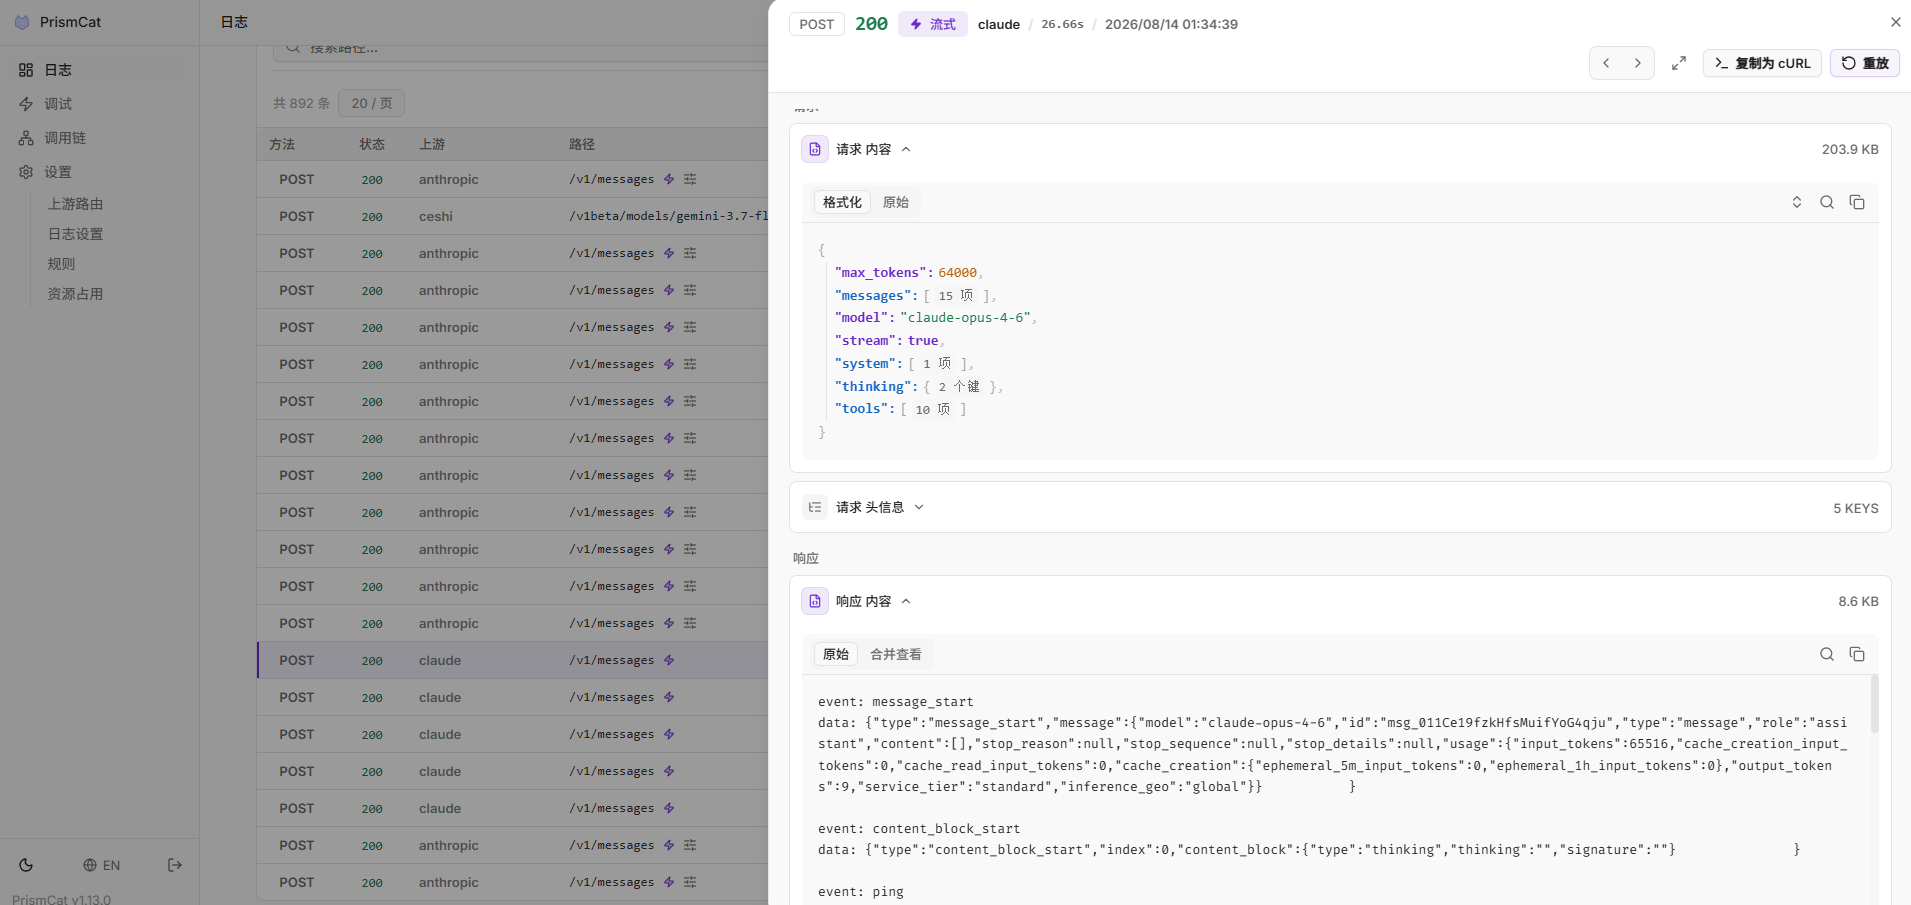Click the 请求 头信息 list icon
The width and height of the screenshot is (1911, 905).
pyautogui.click(x=815, y=507)
